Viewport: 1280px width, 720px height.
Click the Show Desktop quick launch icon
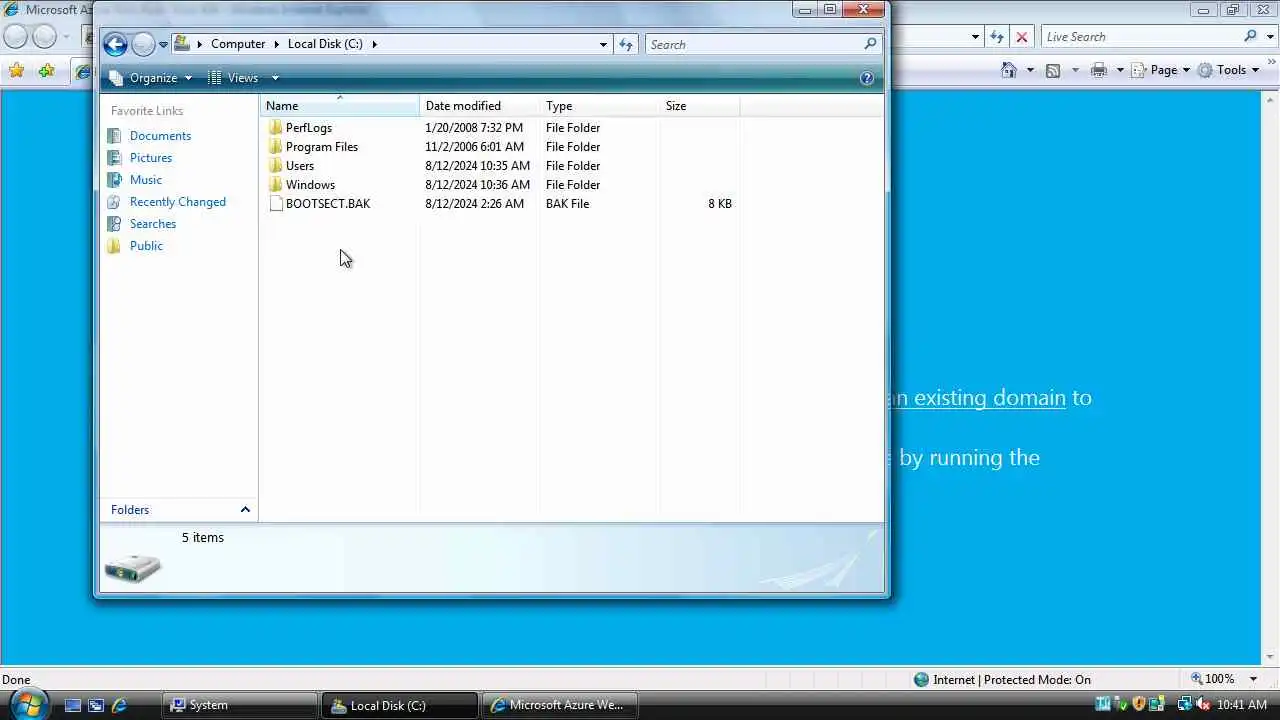(x=73, y=705)
